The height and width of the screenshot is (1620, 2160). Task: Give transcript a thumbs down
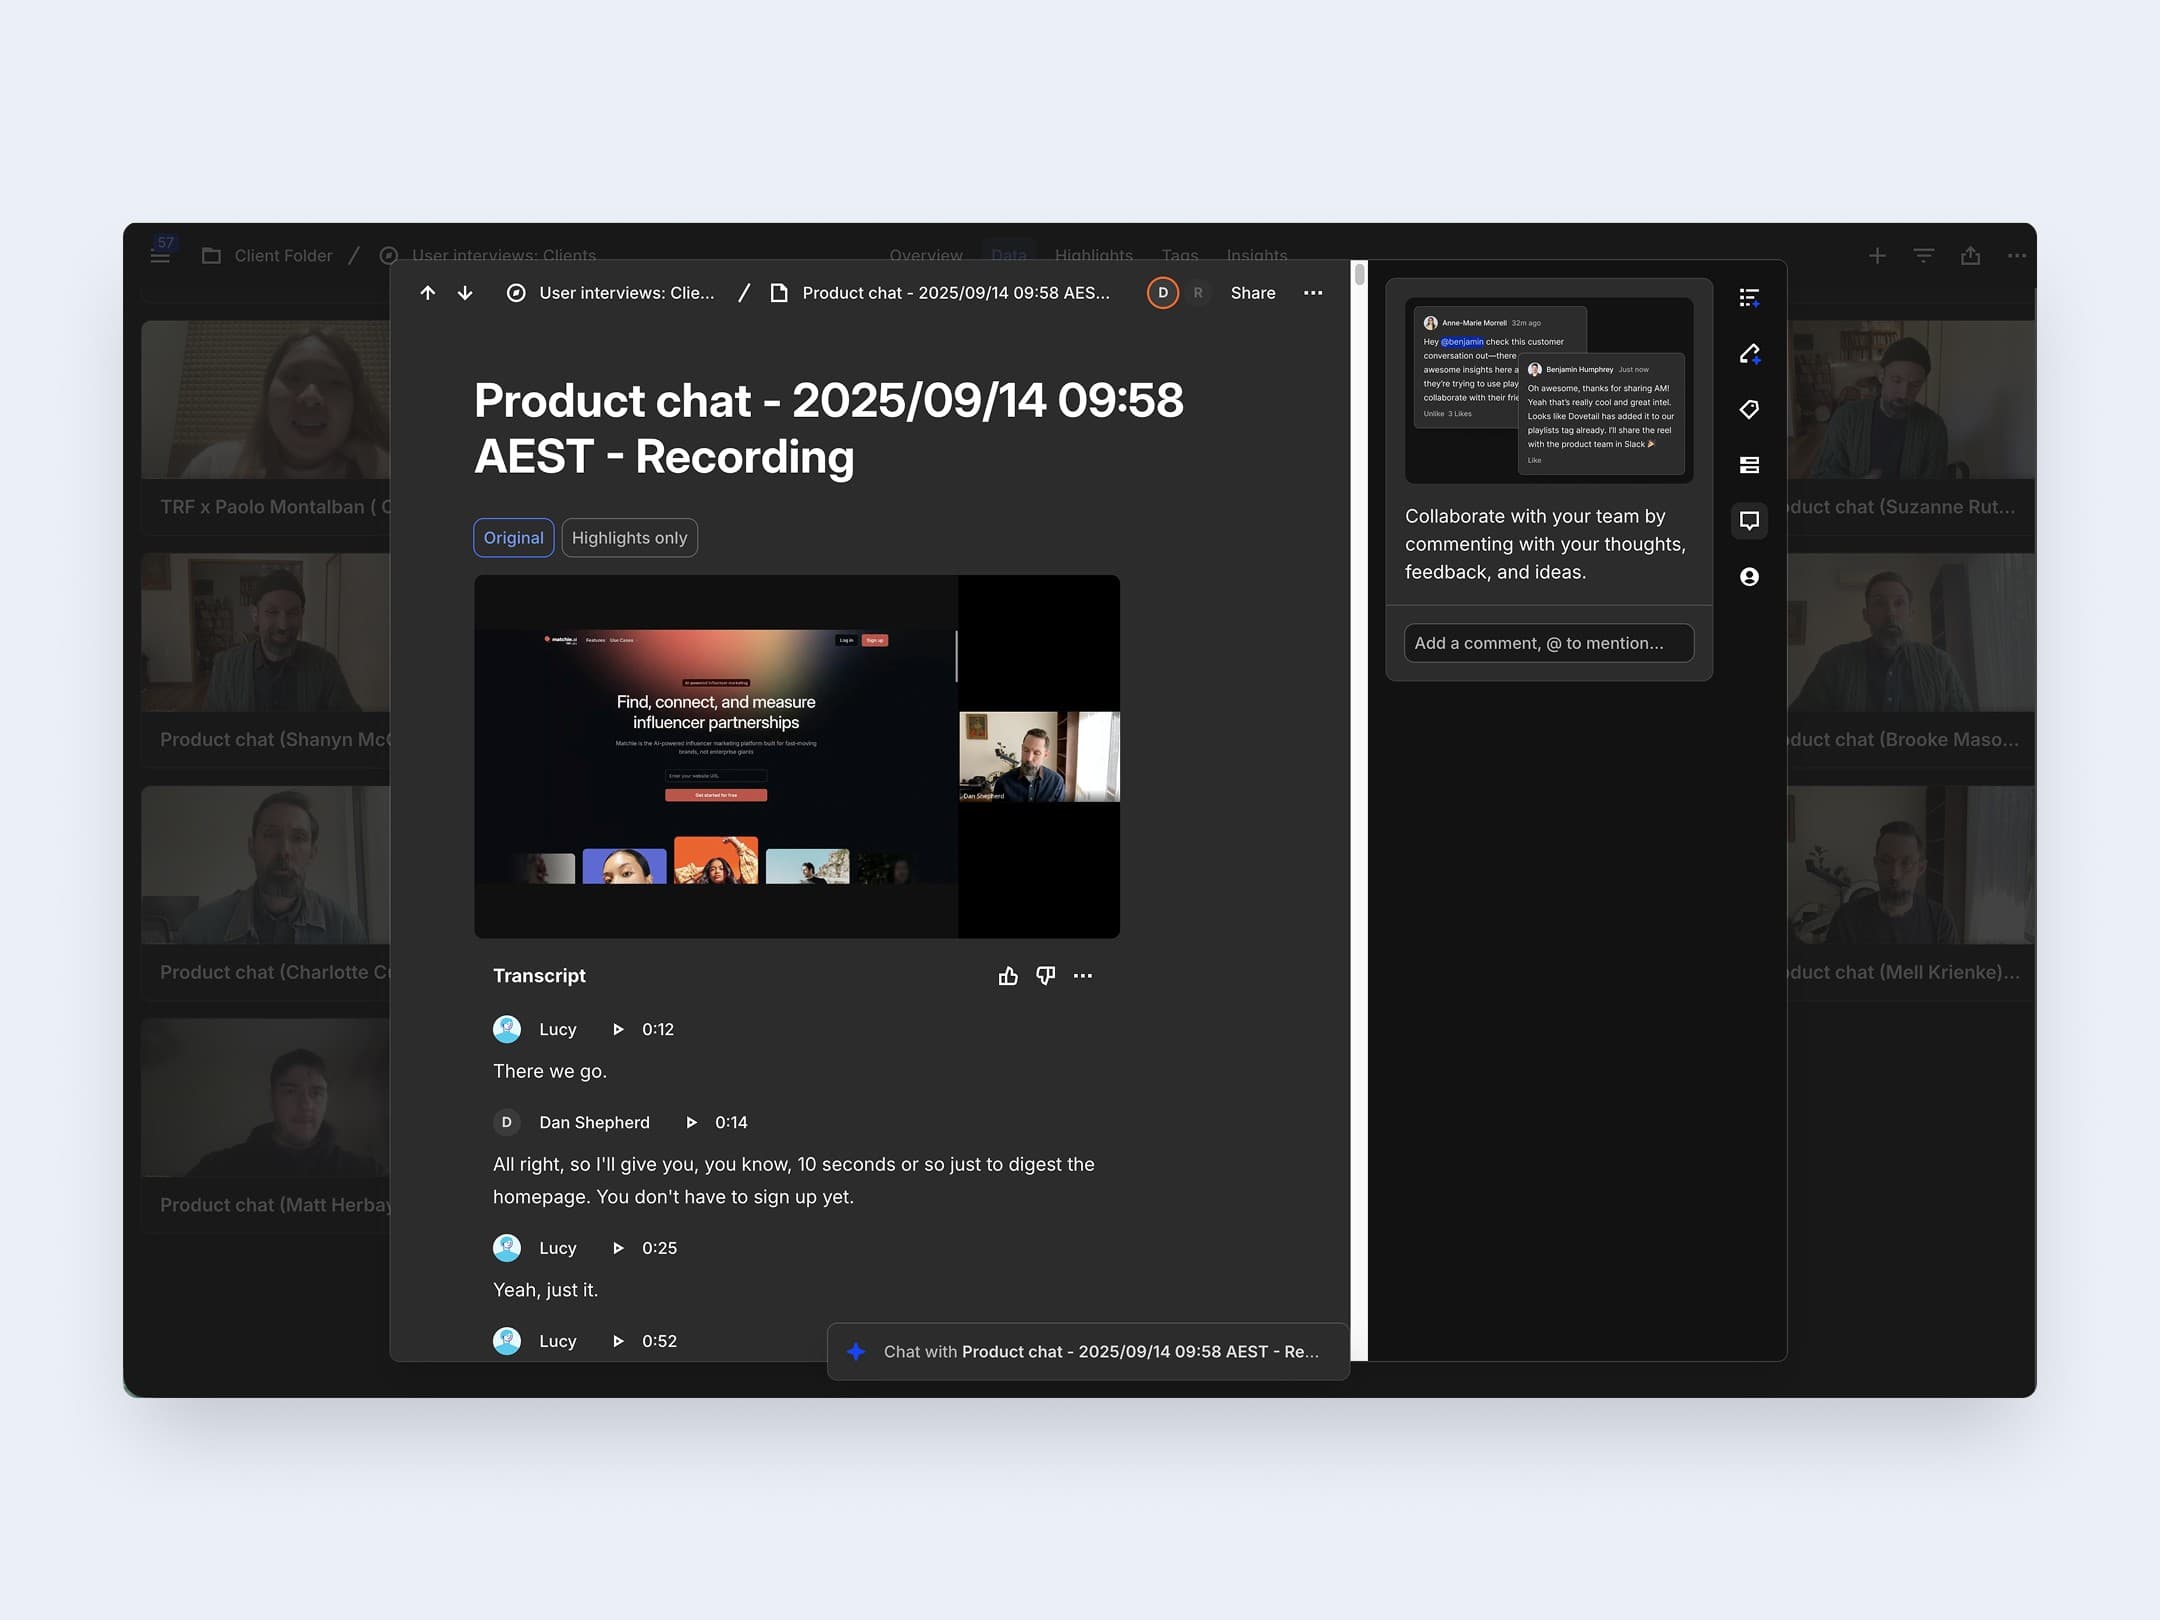point(1045,976)
